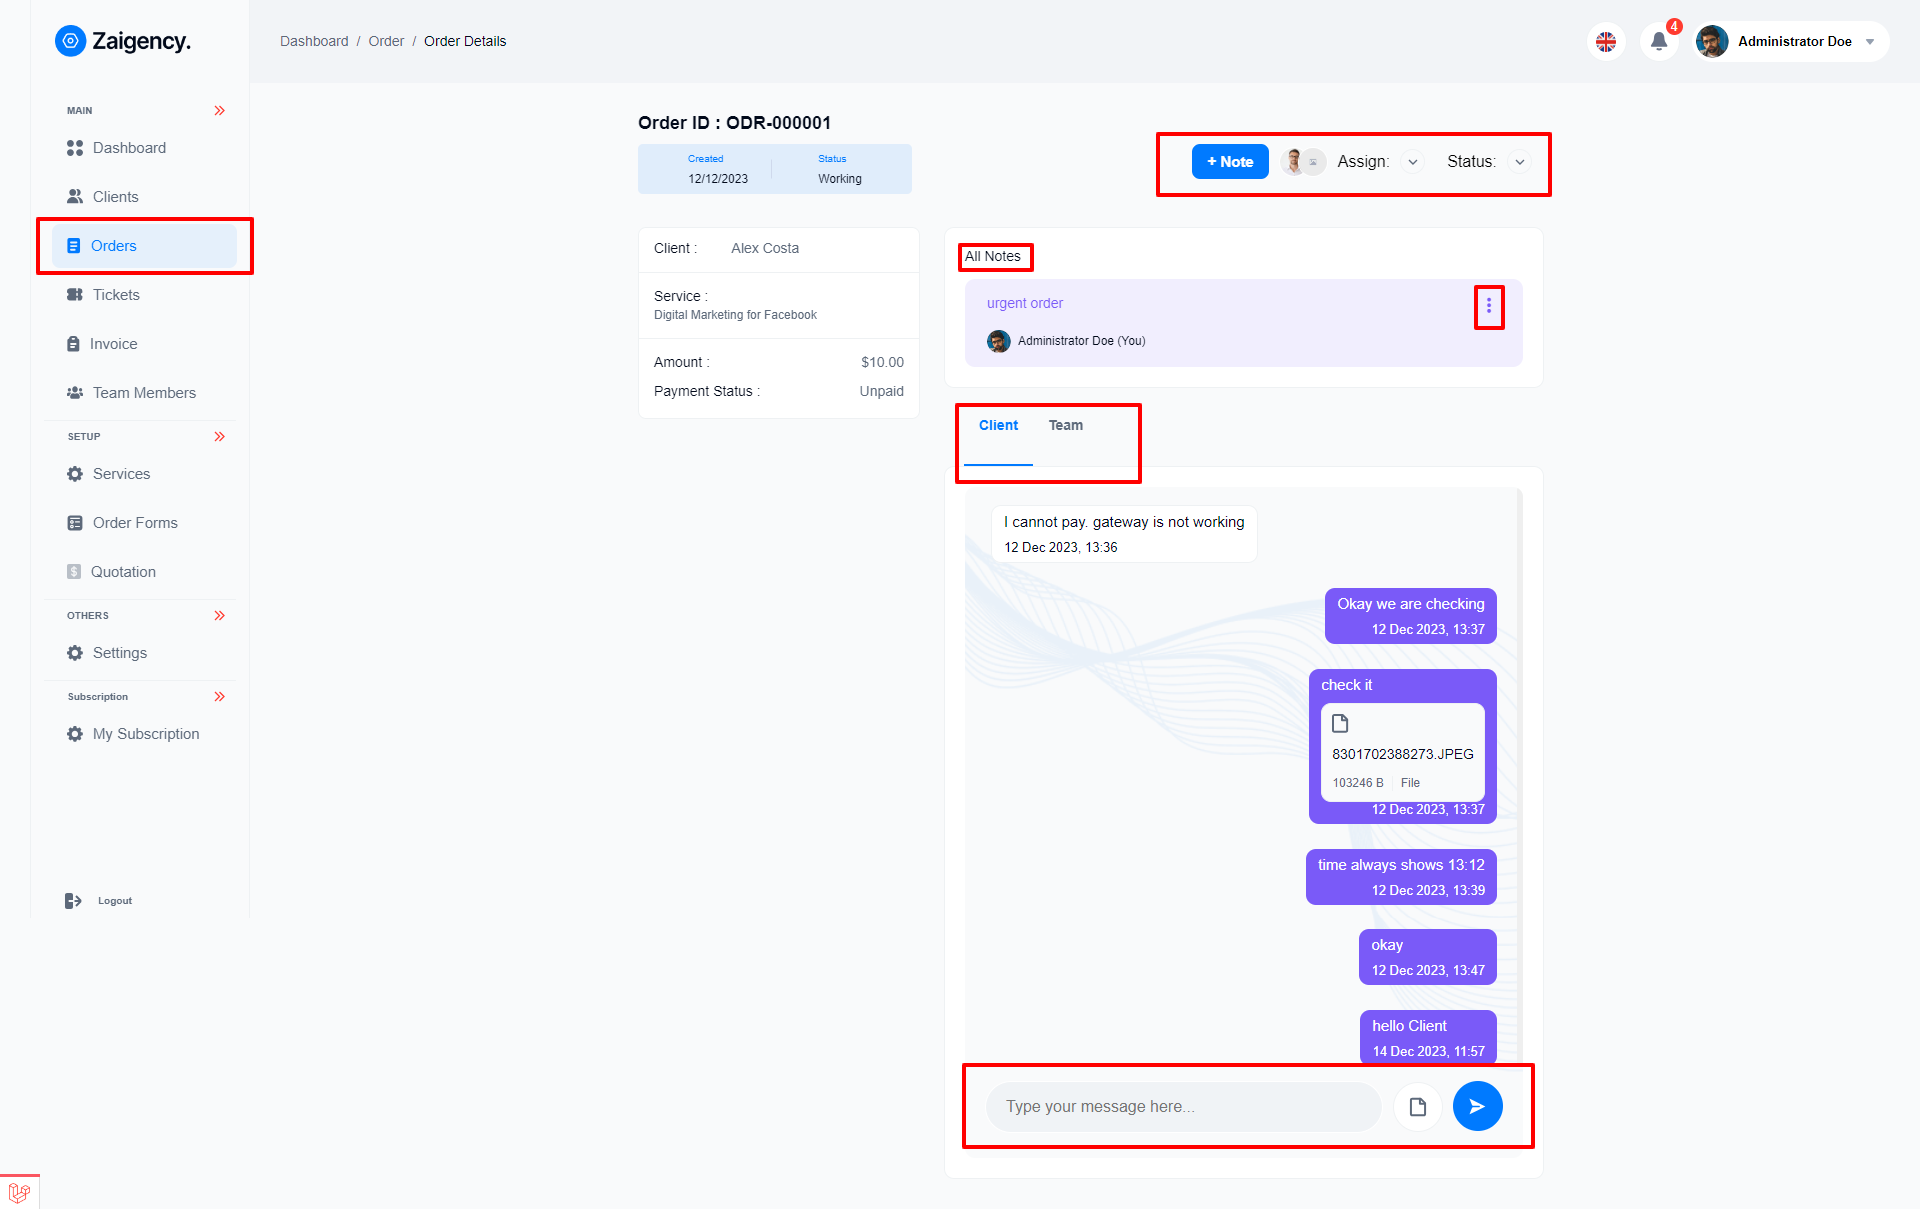The height and width of the screenshot is (1210, 1920).
Task: Go to the Invoice page
Action: 114,343
